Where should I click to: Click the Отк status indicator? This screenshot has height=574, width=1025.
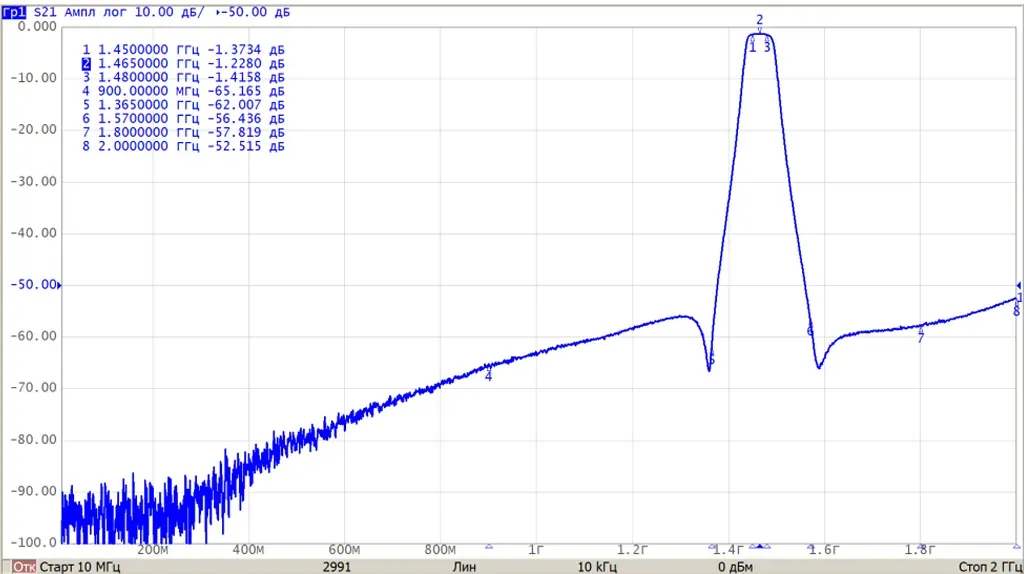click(x=24, y=566)
